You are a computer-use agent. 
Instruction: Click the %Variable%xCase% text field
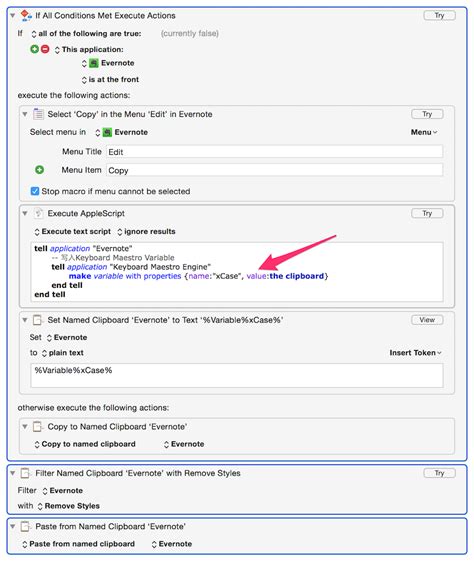[237, 375]
